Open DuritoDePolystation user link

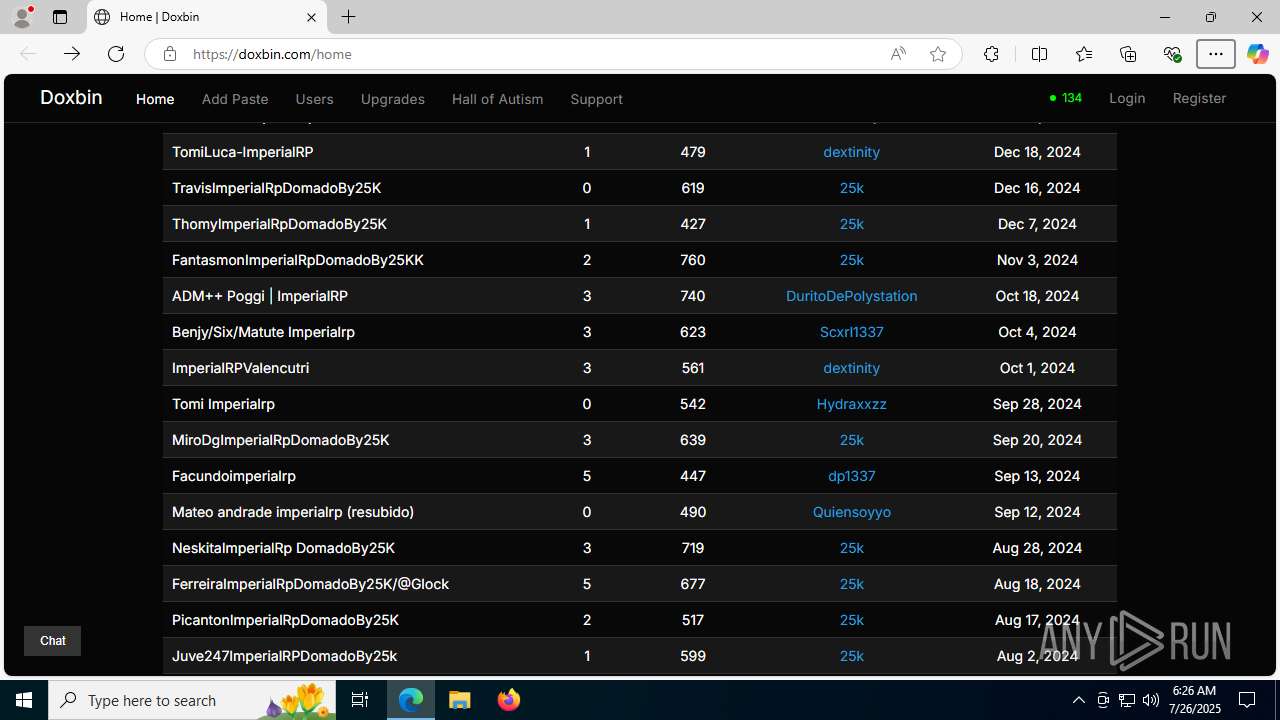coord(851,296)
